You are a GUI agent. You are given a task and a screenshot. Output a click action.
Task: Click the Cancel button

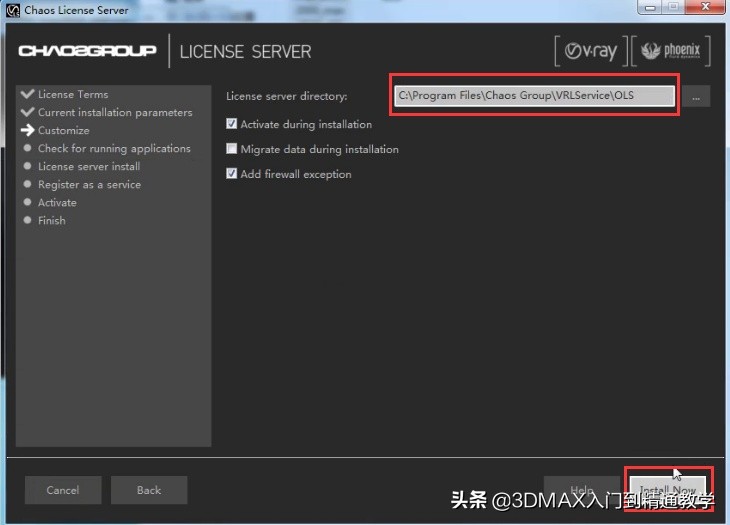tap(63, 490)
